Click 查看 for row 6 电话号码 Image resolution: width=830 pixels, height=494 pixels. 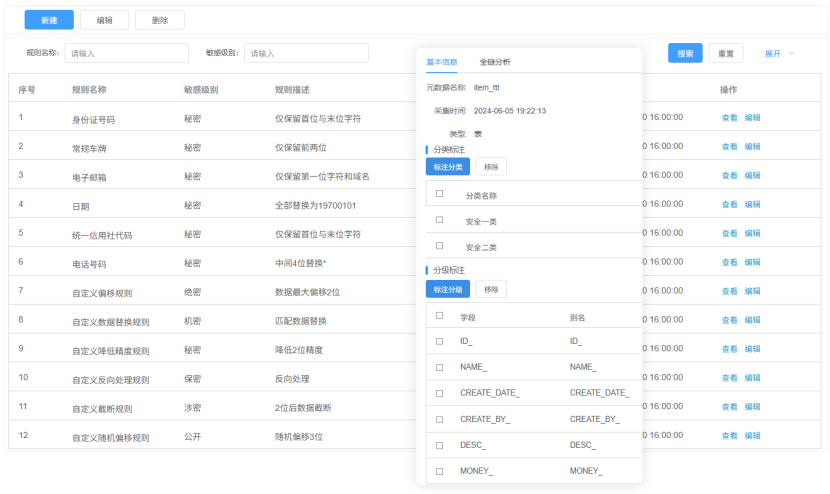tap(729, 262)
